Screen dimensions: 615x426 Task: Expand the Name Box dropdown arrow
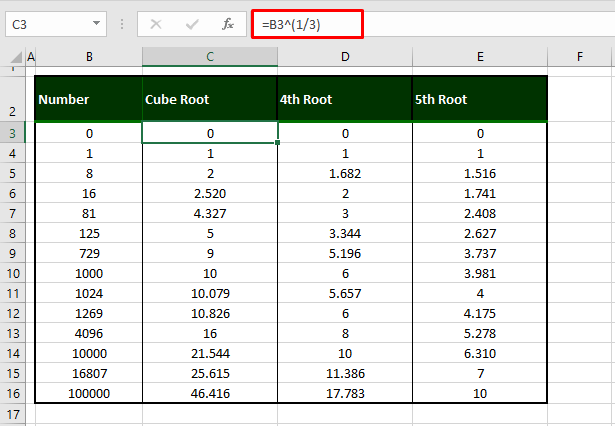coord(95,23)
